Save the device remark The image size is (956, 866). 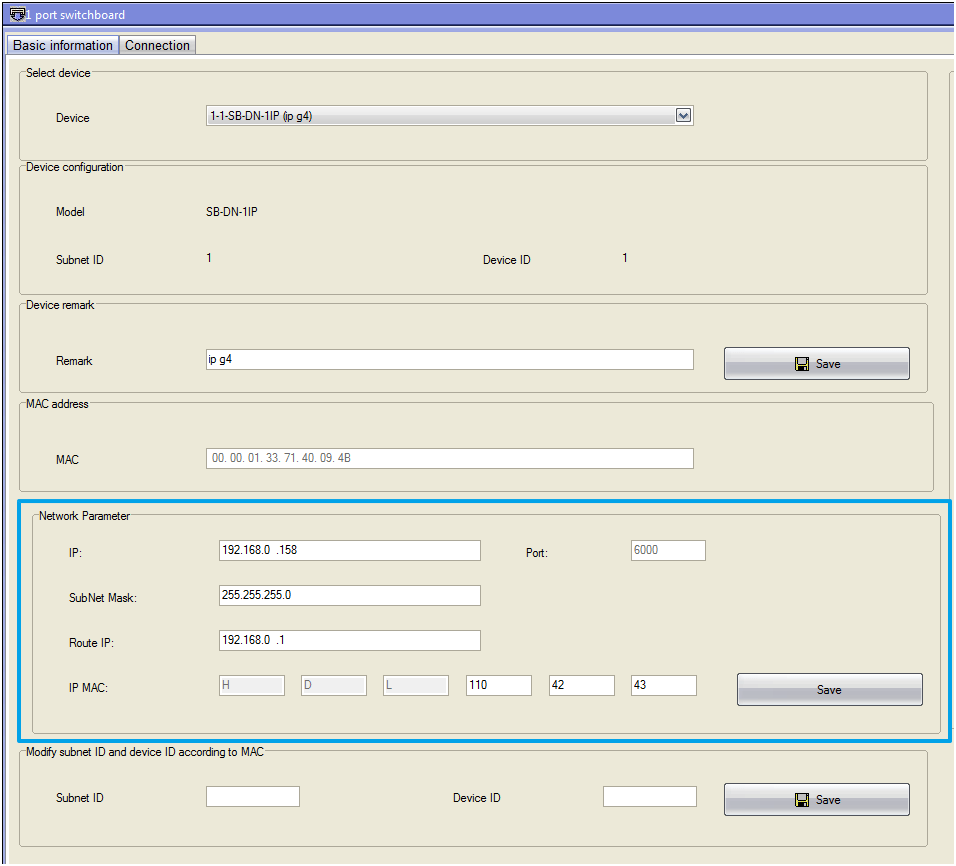coord(816,363)
